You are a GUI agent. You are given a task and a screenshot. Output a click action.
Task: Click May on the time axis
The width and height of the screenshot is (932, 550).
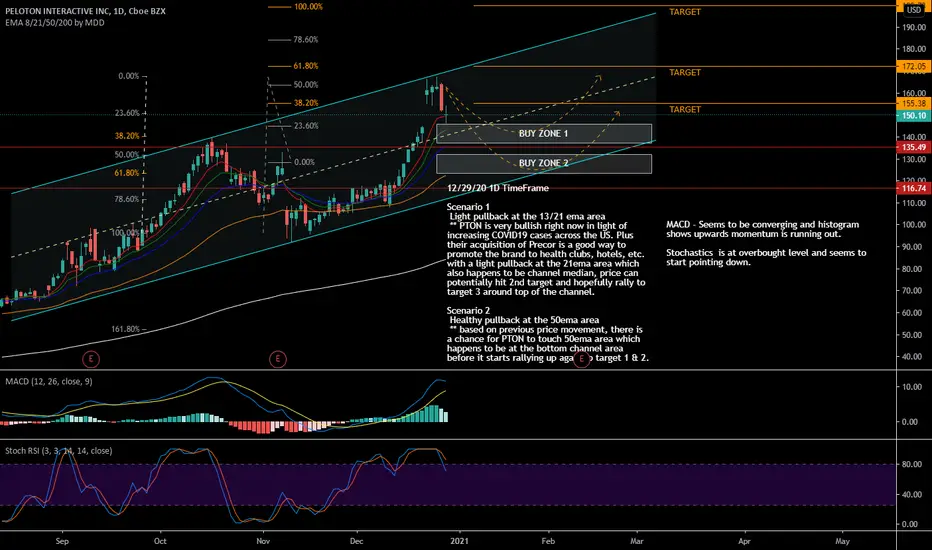pyautogui.click(x=842, y=541)
